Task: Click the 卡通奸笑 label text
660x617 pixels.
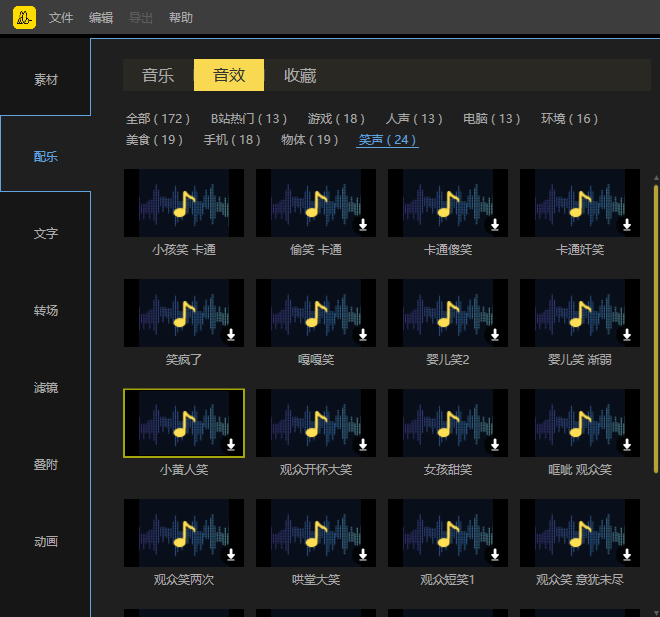Action: [580, 250]
